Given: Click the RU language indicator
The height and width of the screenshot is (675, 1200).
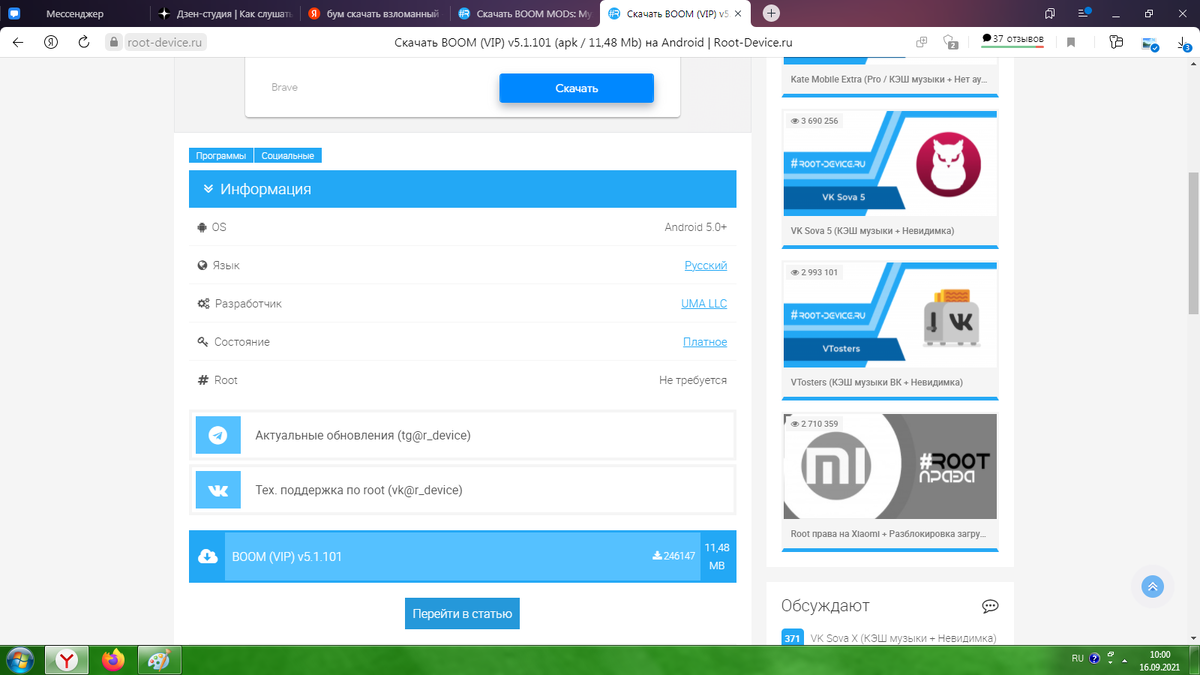Looking at the screenshot, I should pos(1077,659).
